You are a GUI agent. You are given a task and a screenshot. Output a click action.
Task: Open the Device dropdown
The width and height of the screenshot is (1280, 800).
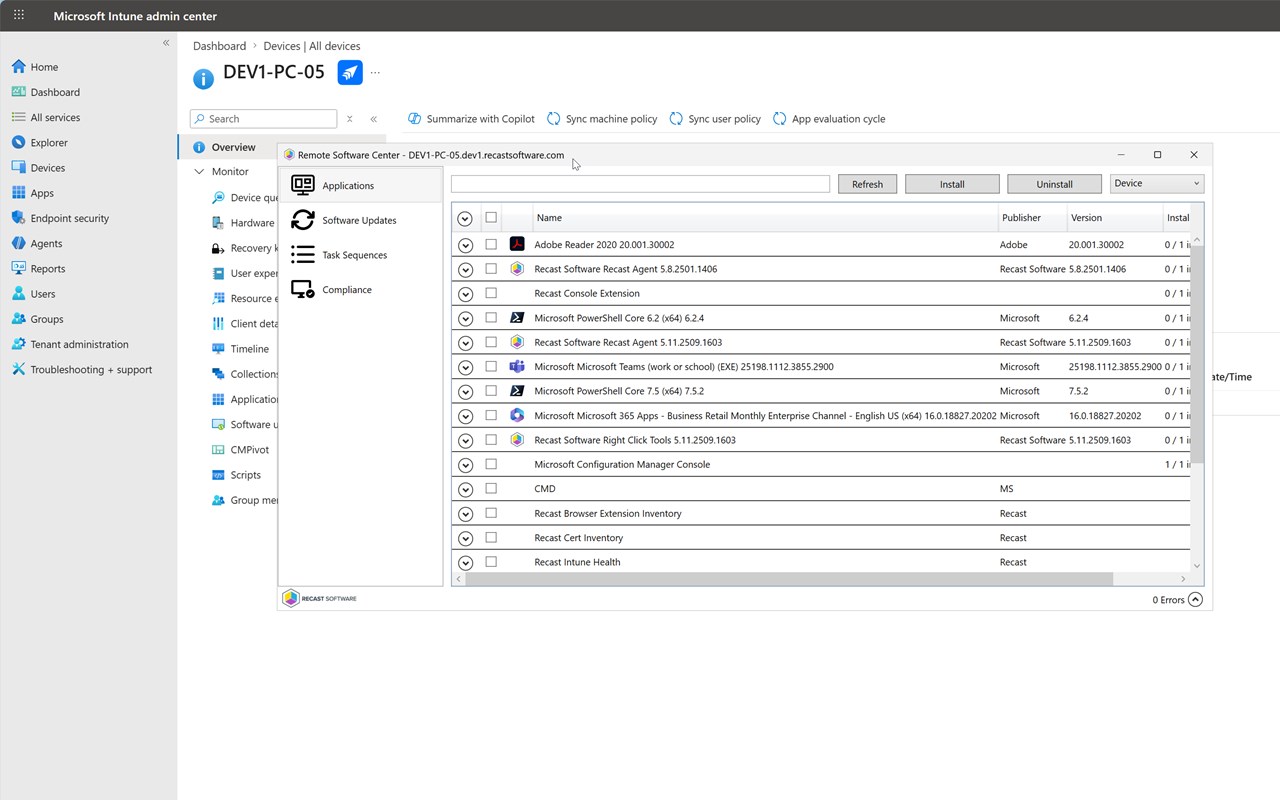(1157, 184)
